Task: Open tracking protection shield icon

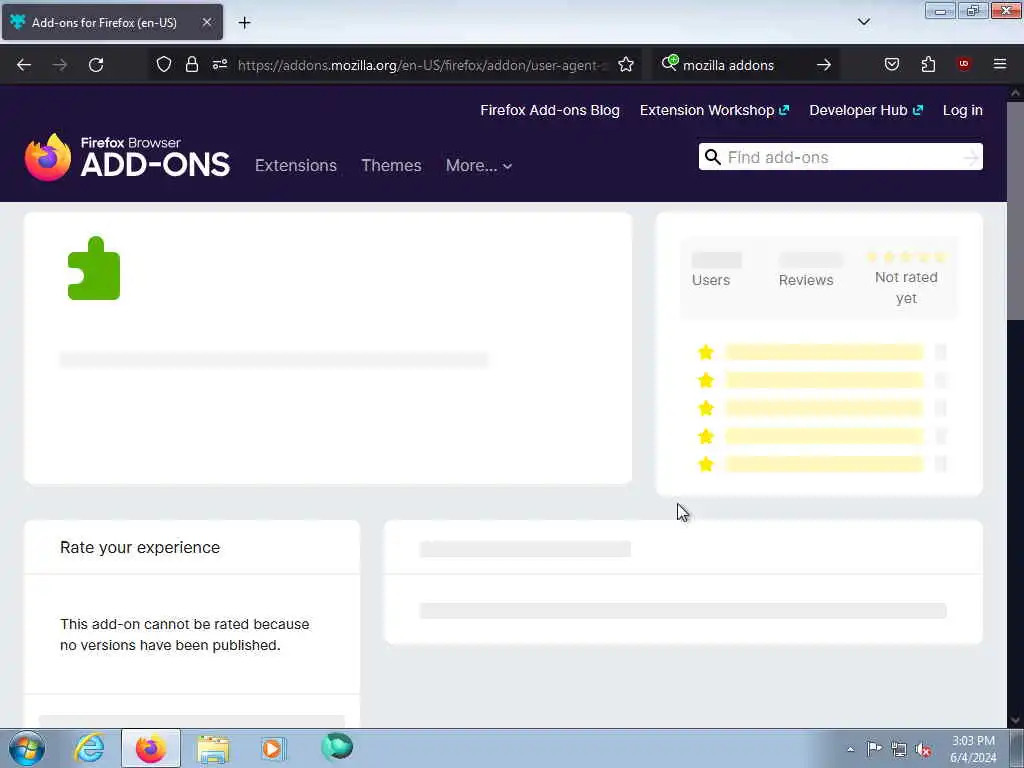Action: (164, 64)
